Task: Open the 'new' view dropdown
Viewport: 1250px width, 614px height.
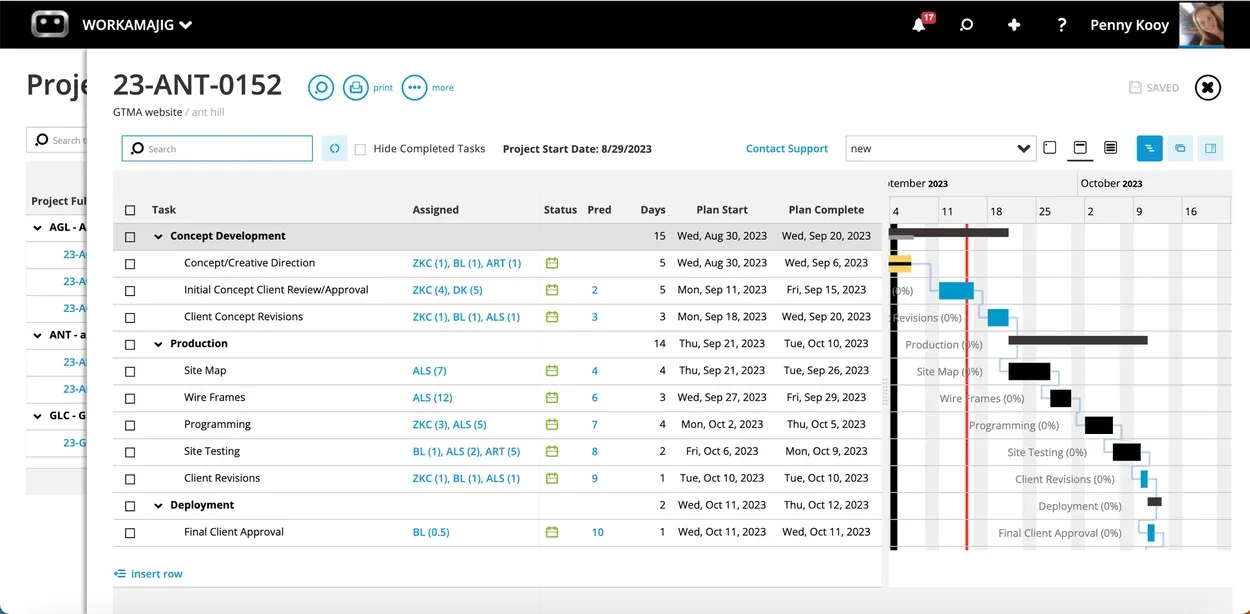Action: 940,149
